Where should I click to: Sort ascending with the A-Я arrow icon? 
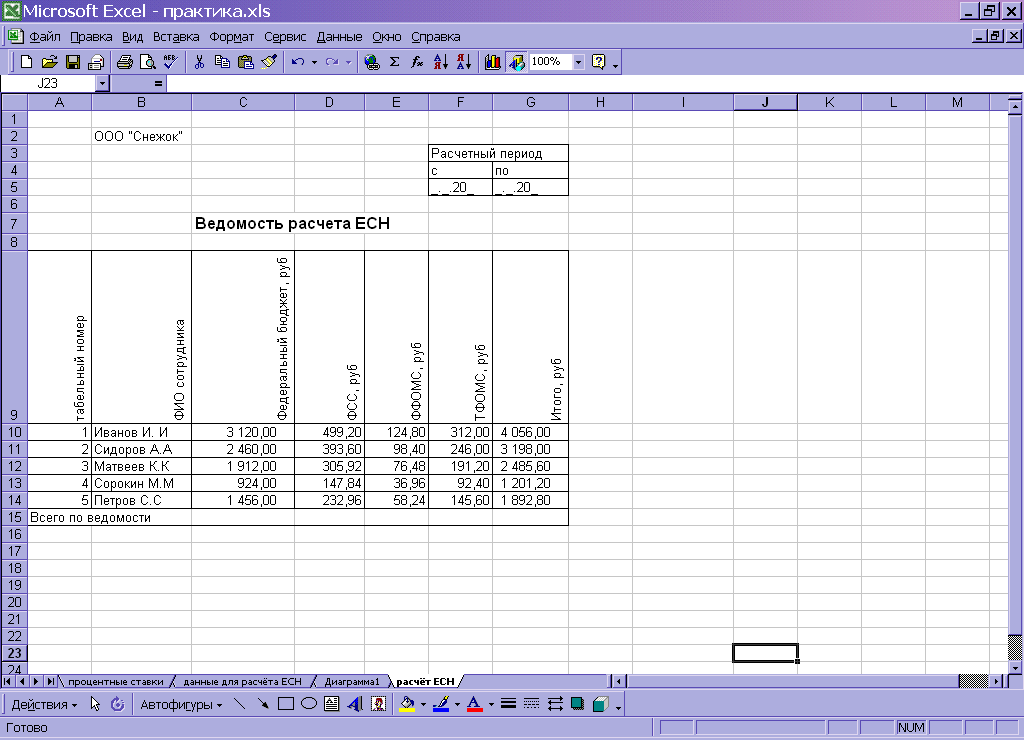click(441, 62)
